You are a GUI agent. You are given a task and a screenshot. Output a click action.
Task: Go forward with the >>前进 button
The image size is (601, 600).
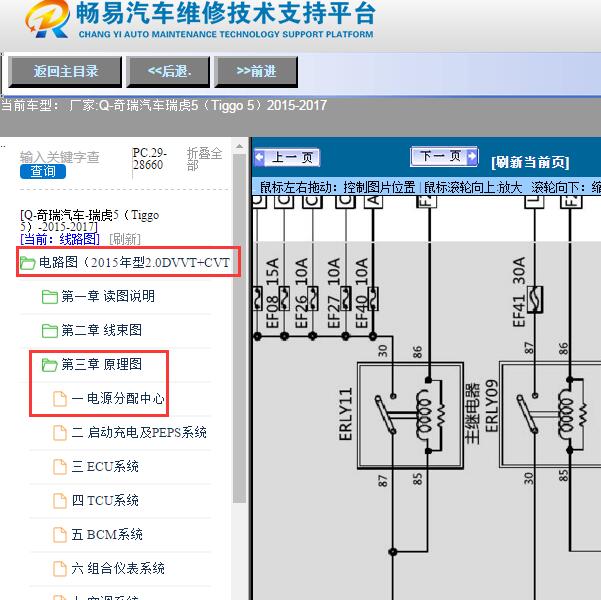coord(256,72)
